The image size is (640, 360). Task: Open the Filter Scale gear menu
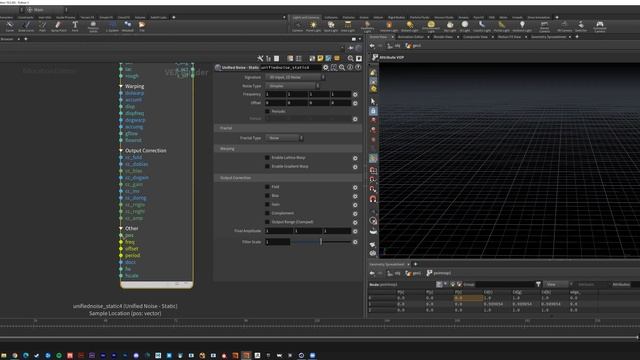tap(355, 242)
